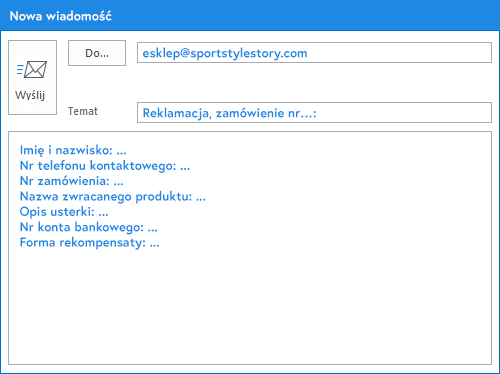Place the cursor at "Opis usterki: ..."
Screen dimensions: 500x374
tap(64, 212)
